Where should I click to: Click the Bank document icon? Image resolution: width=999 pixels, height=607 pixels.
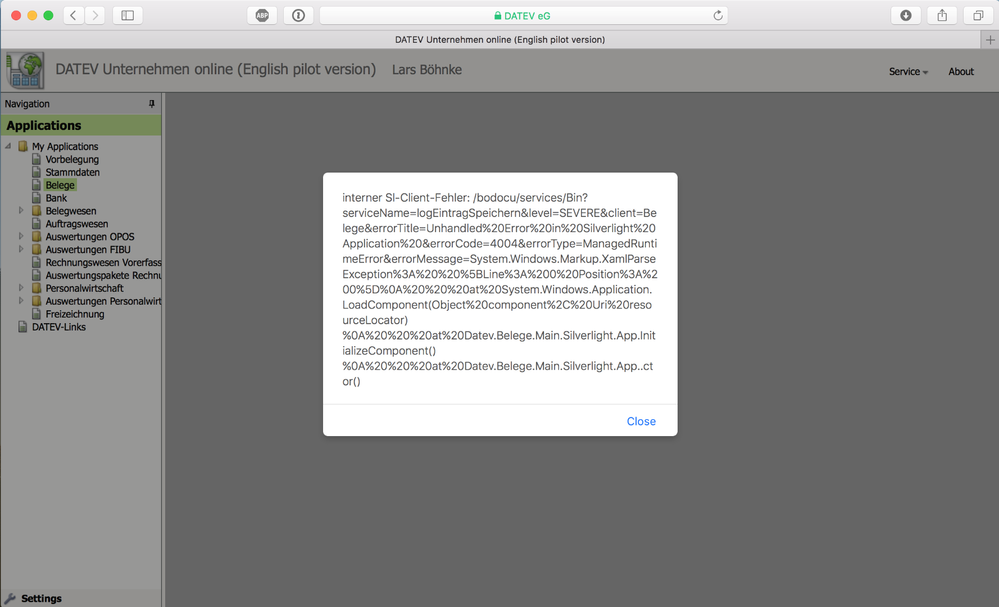pos(36,198)
